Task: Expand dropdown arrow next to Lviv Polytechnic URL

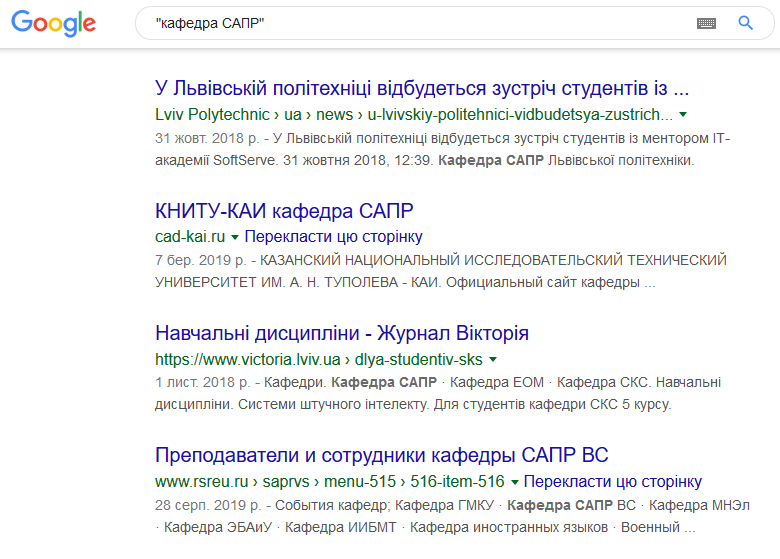Action: (683, 114)
